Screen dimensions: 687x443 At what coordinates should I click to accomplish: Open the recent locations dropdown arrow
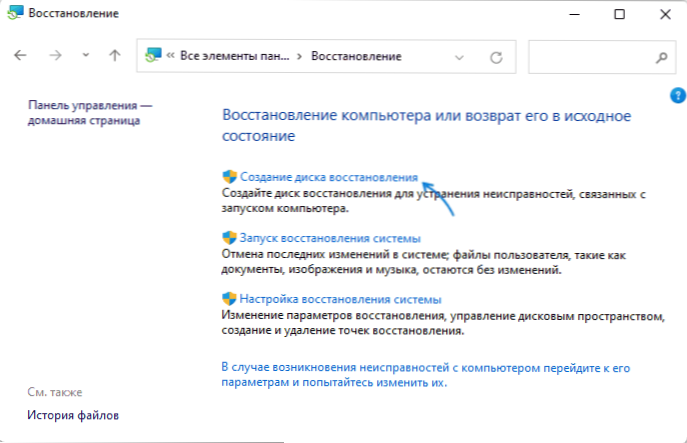pyautogui.click(x=85, y=55)
